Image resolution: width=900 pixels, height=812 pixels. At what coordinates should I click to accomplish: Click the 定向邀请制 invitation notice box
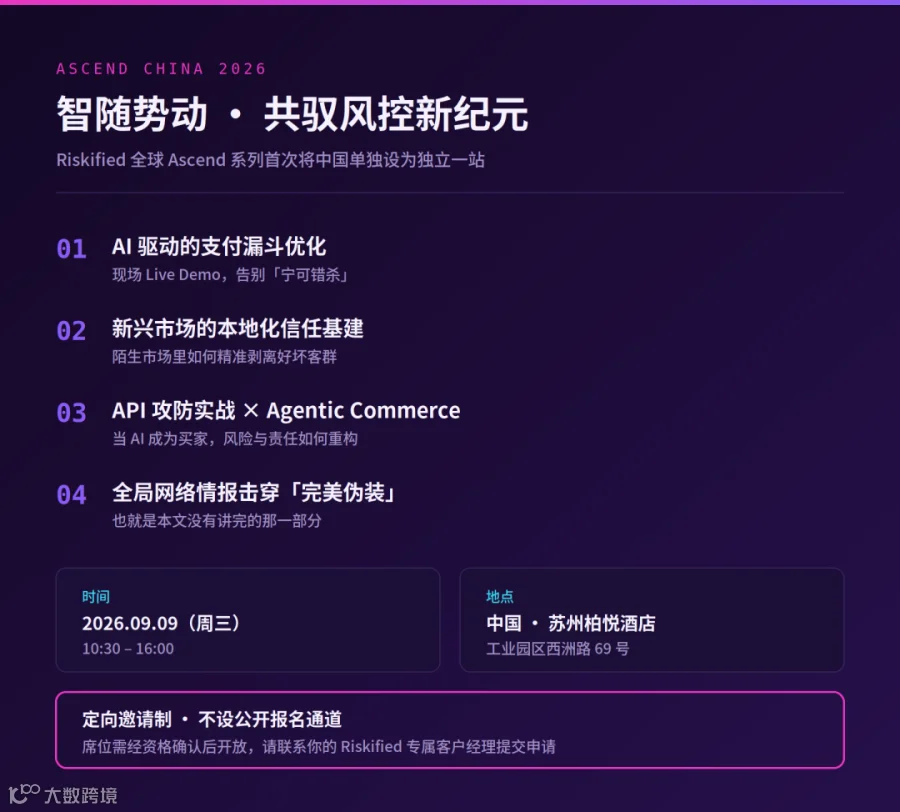pyautogui.click(x=450, y=730)
